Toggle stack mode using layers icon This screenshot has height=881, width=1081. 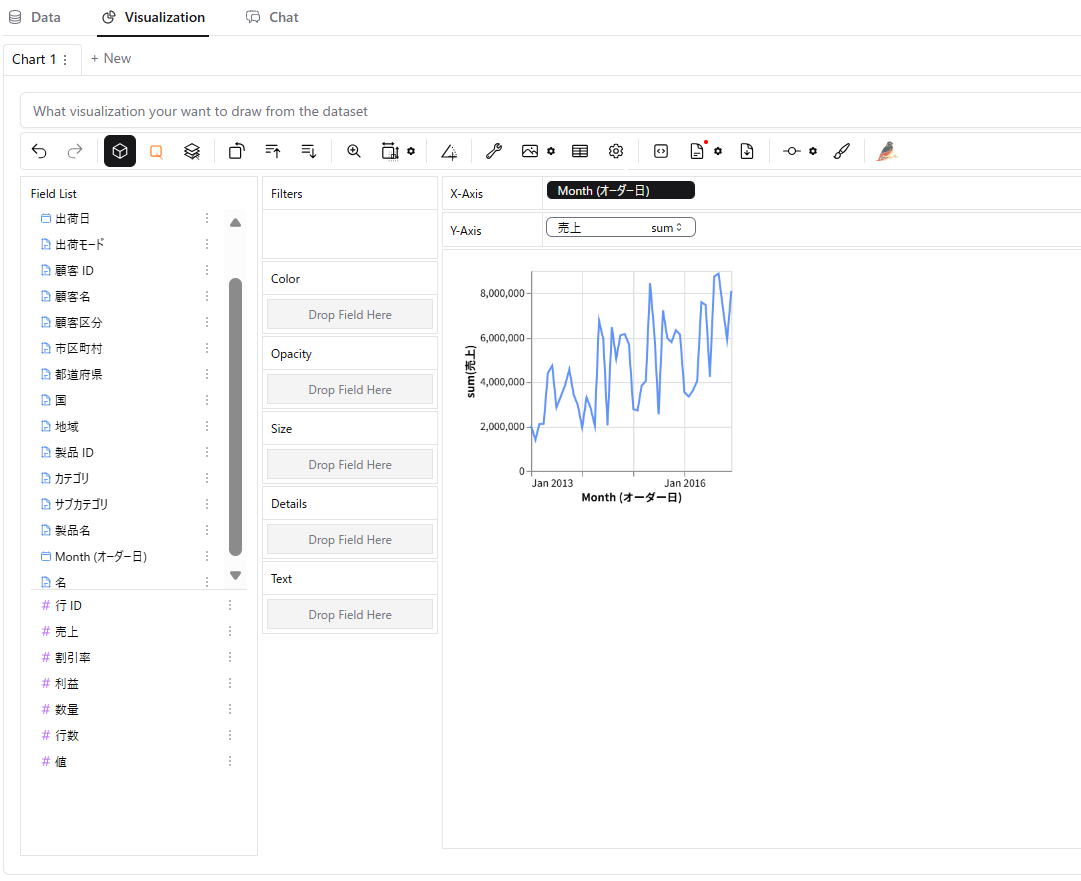click(x=190, y=150)
